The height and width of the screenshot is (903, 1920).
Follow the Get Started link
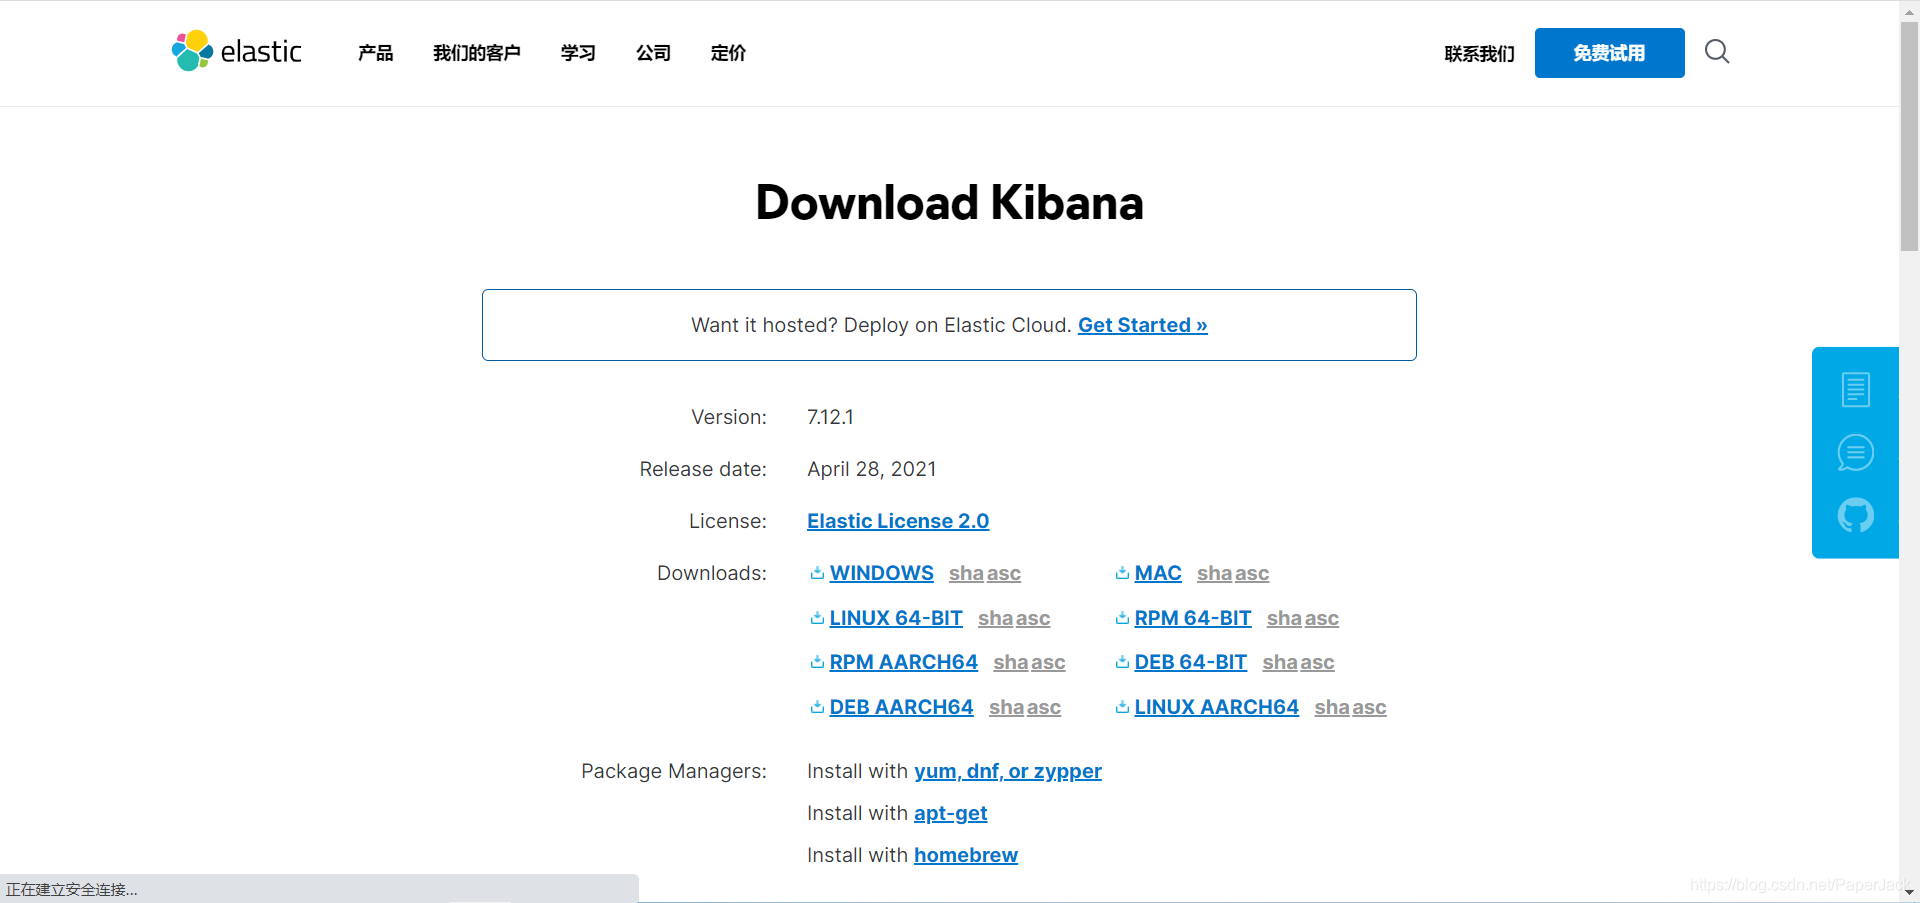pyautogui.click(x=1142, y=325)
